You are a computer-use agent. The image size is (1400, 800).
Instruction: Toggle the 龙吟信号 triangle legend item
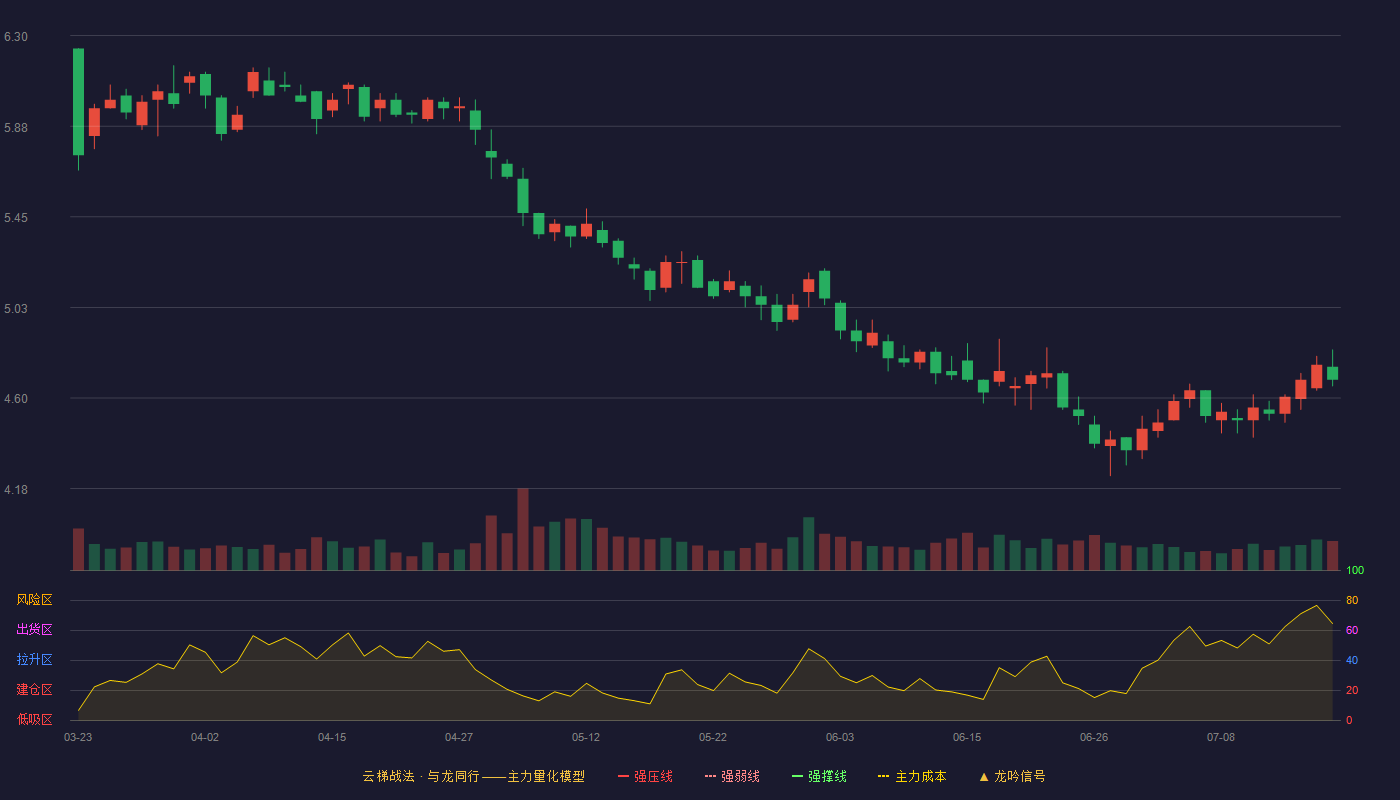point(1012,776)
